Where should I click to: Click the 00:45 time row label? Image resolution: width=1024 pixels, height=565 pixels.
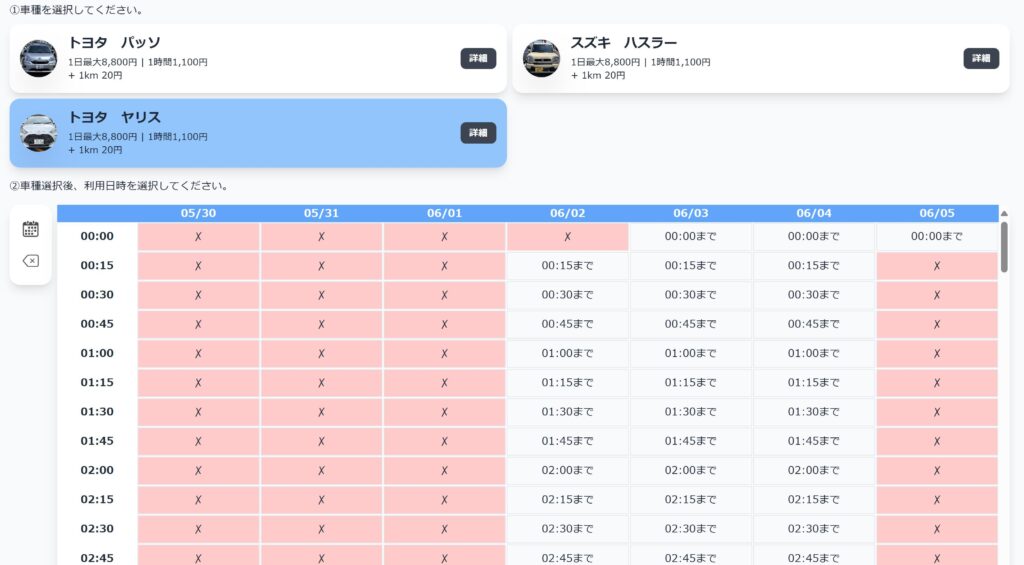[97, 324]
